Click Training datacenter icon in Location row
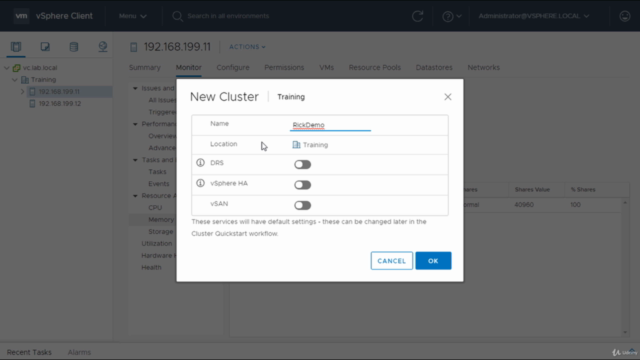This screenshot has height=360, width=640. pyautogui.click(x=296, y=145)
